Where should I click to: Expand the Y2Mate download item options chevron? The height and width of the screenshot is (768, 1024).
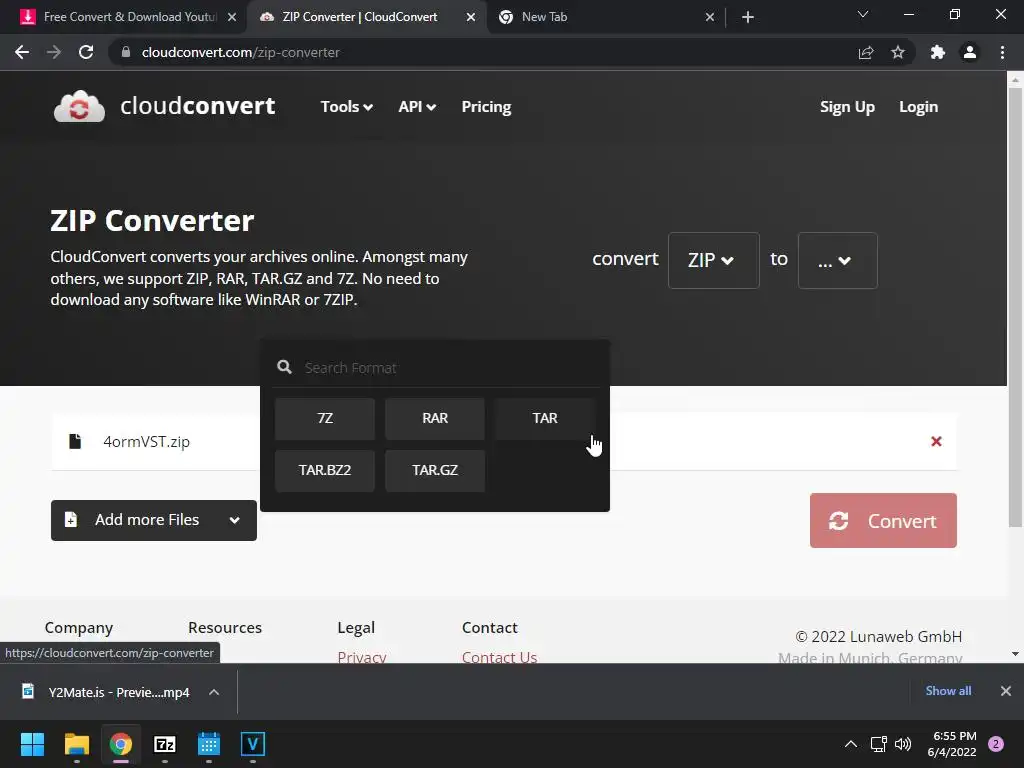pos(214,692)
